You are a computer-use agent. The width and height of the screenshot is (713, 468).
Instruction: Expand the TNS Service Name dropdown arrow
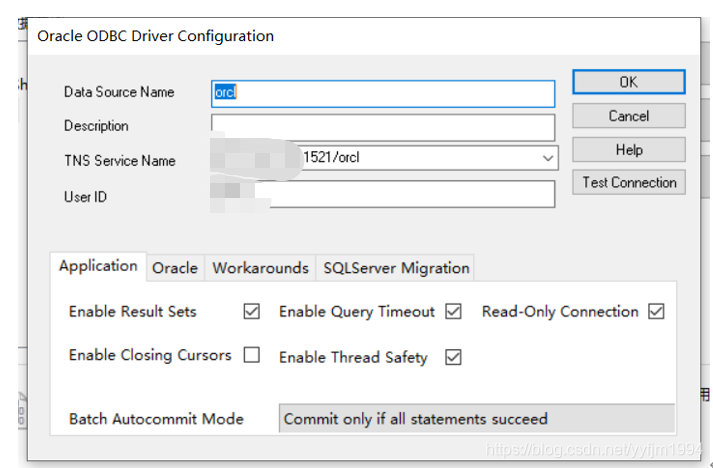pos(547,158)
